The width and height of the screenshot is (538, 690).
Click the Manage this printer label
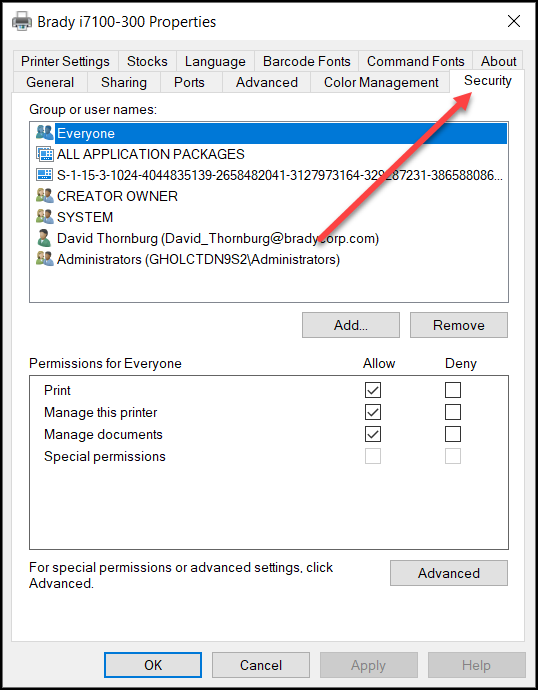click(x=100, y=412)
